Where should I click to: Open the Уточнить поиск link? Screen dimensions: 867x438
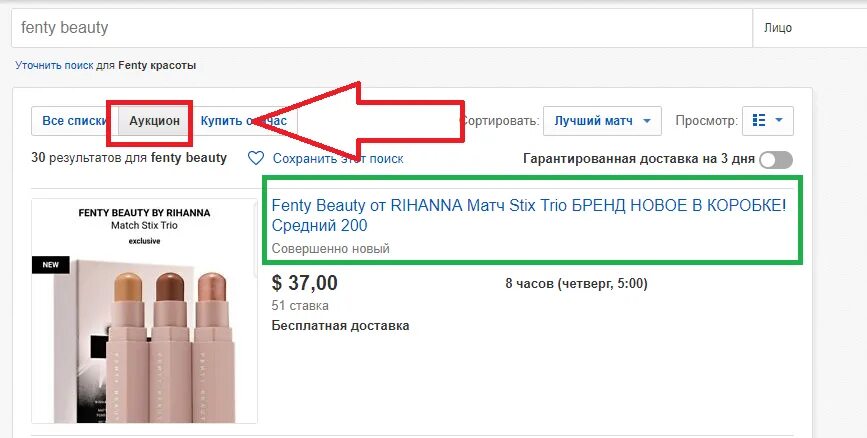point(54,65)
